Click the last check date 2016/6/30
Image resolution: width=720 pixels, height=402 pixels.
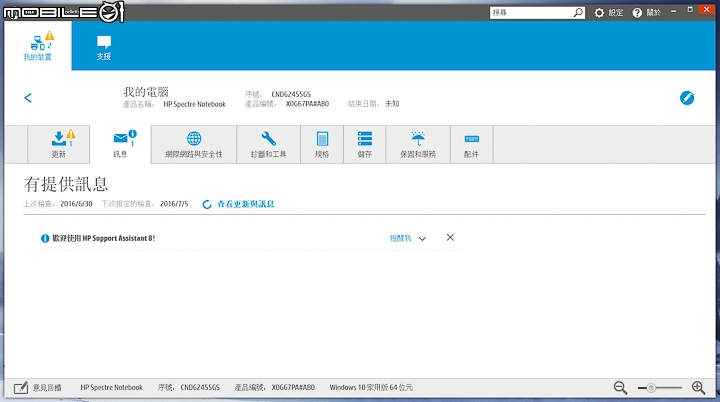point(76,204)
